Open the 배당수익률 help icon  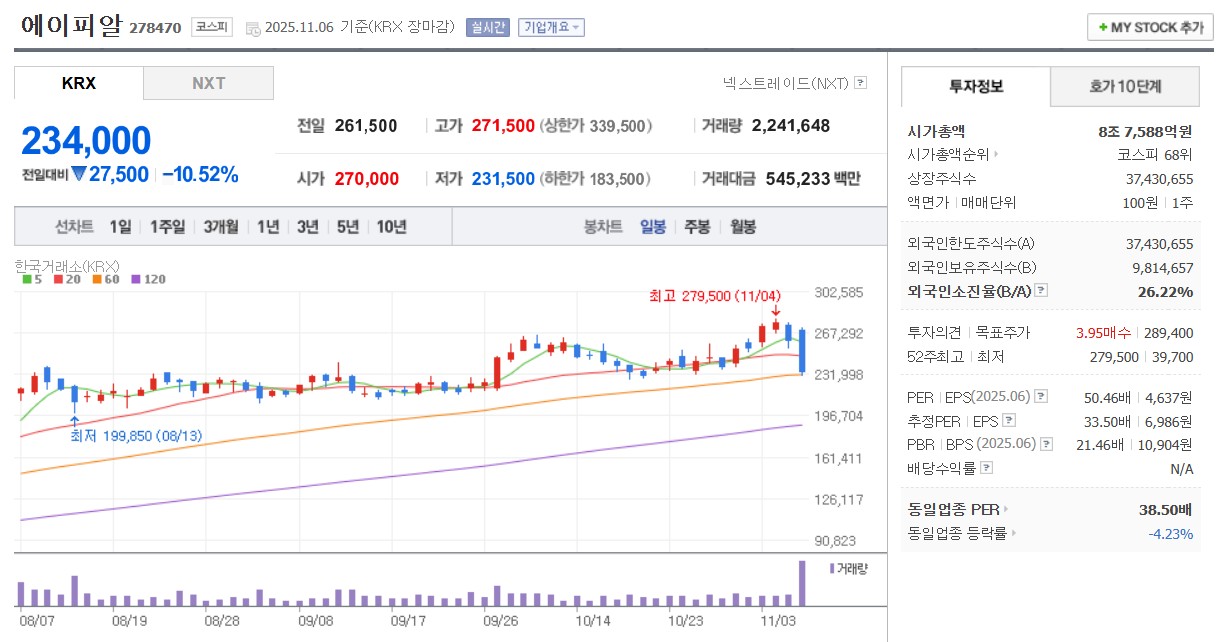[985, 466]
